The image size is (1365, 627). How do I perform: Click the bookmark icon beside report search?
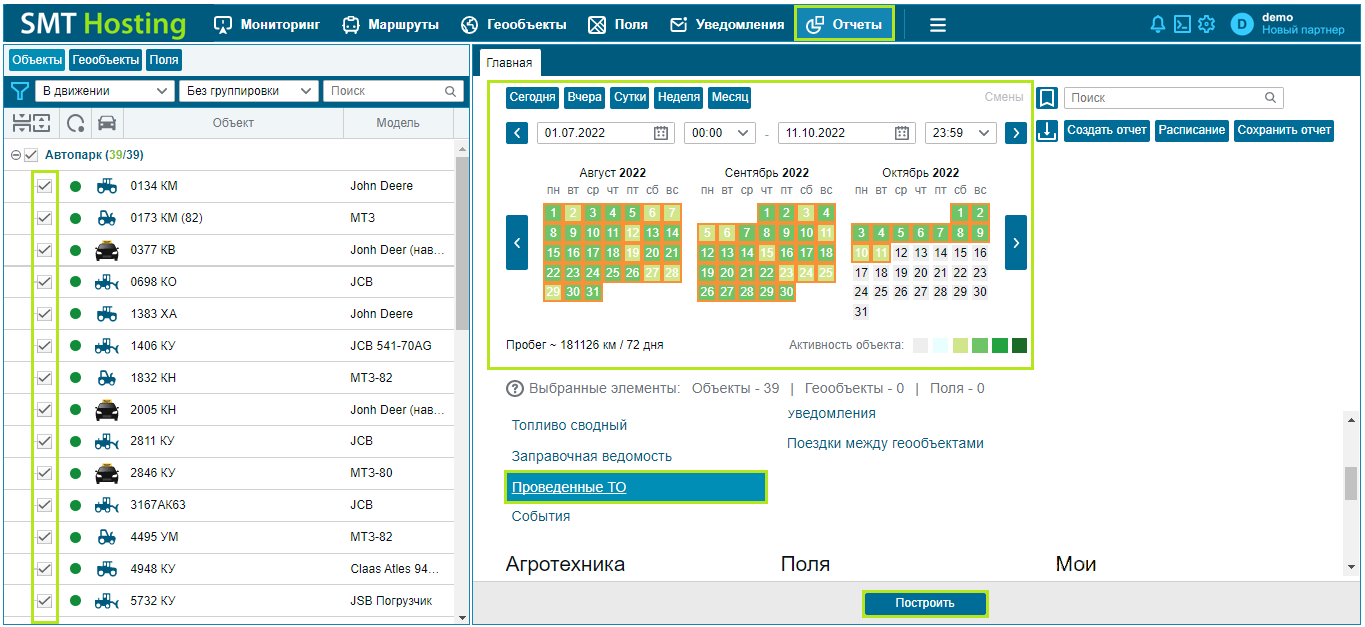point(1047,98)
